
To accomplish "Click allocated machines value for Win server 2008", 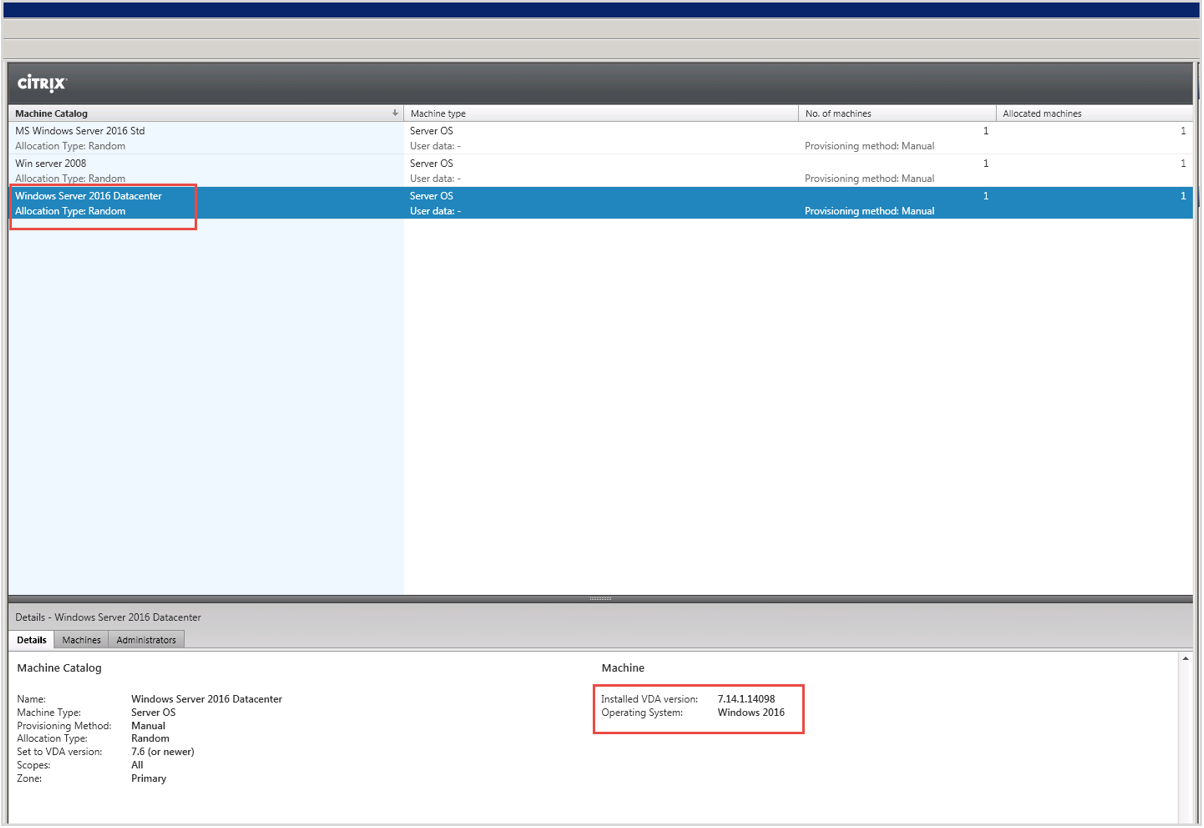I will [1183, 163].
